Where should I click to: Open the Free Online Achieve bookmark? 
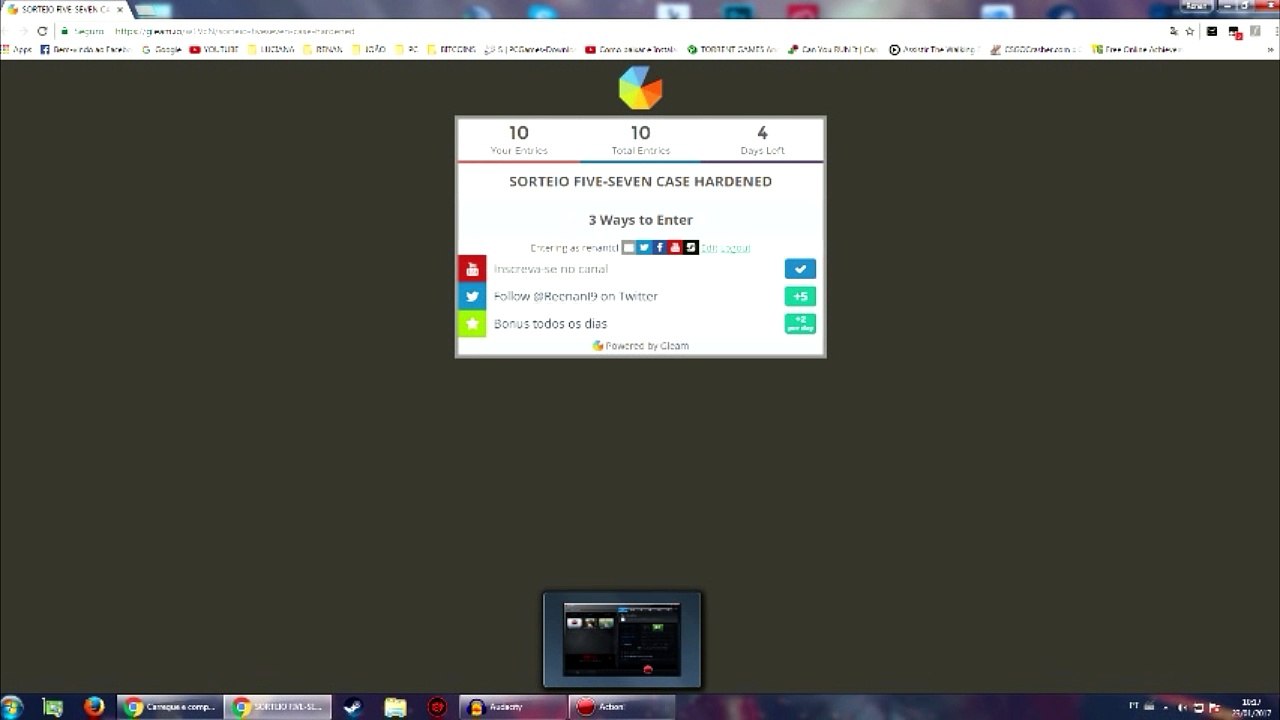click(x=1136, y=49)
